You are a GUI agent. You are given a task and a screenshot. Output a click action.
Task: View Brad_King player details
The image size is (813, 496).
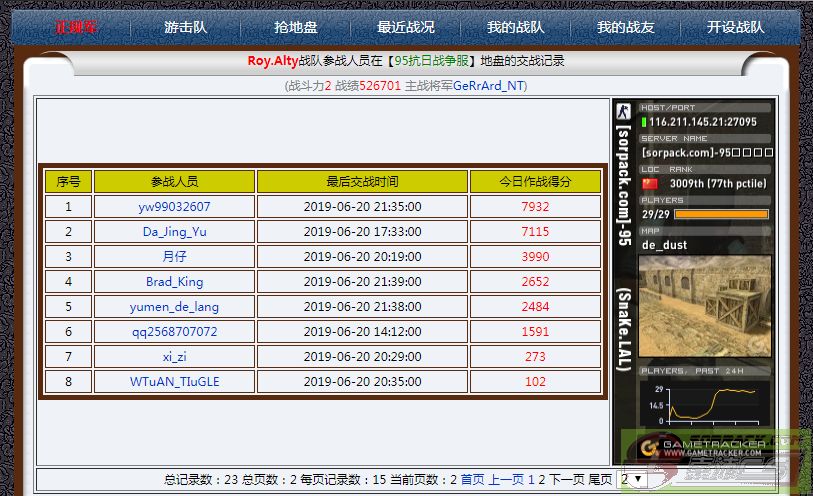click(174, 282)
